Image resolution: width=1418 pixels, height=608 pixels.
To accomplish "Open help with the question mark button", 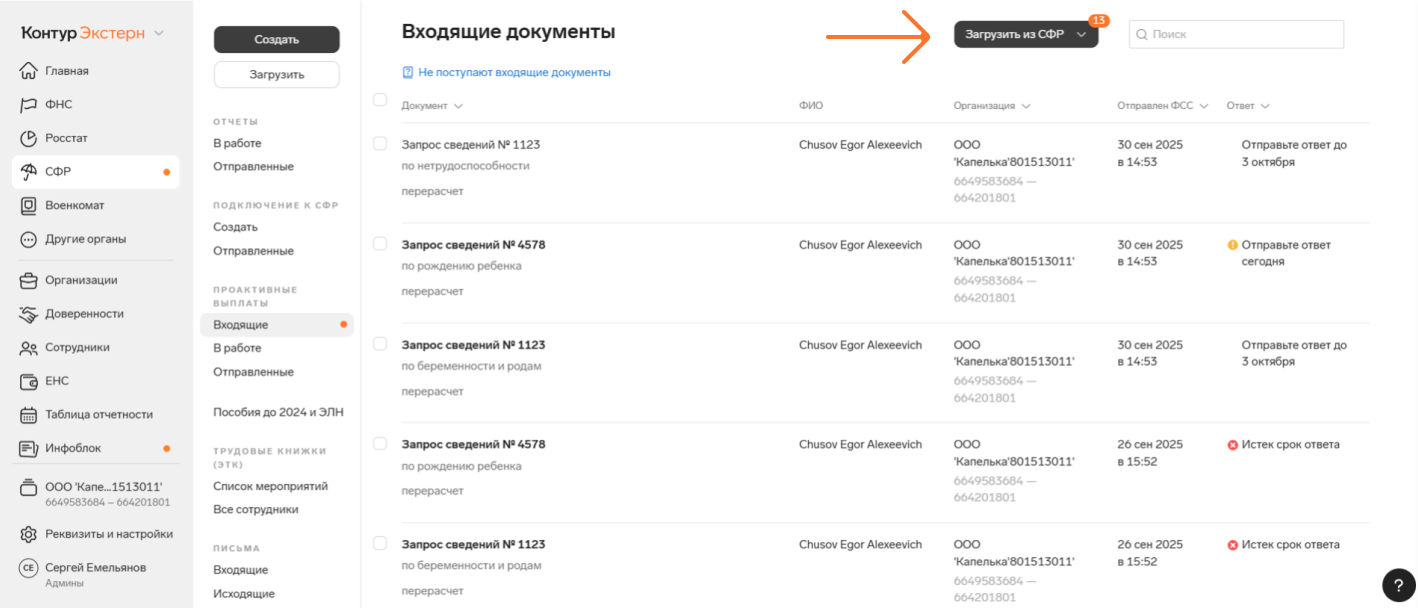I will (1397, 585).
